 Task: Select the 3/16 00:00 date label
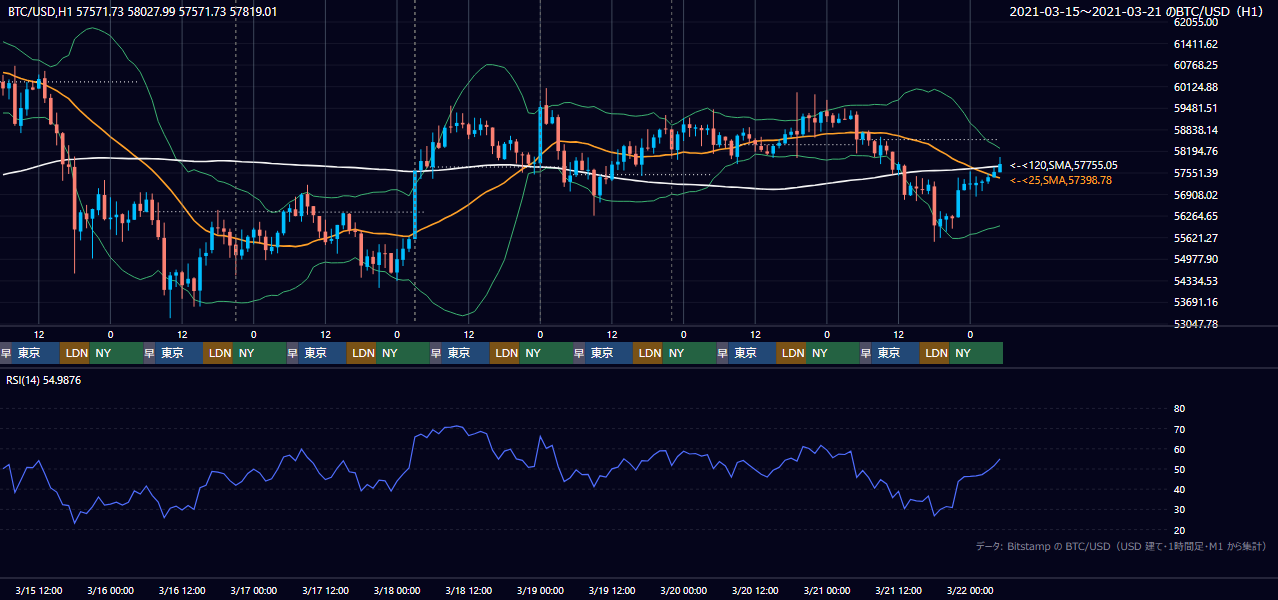pos(110,590)
